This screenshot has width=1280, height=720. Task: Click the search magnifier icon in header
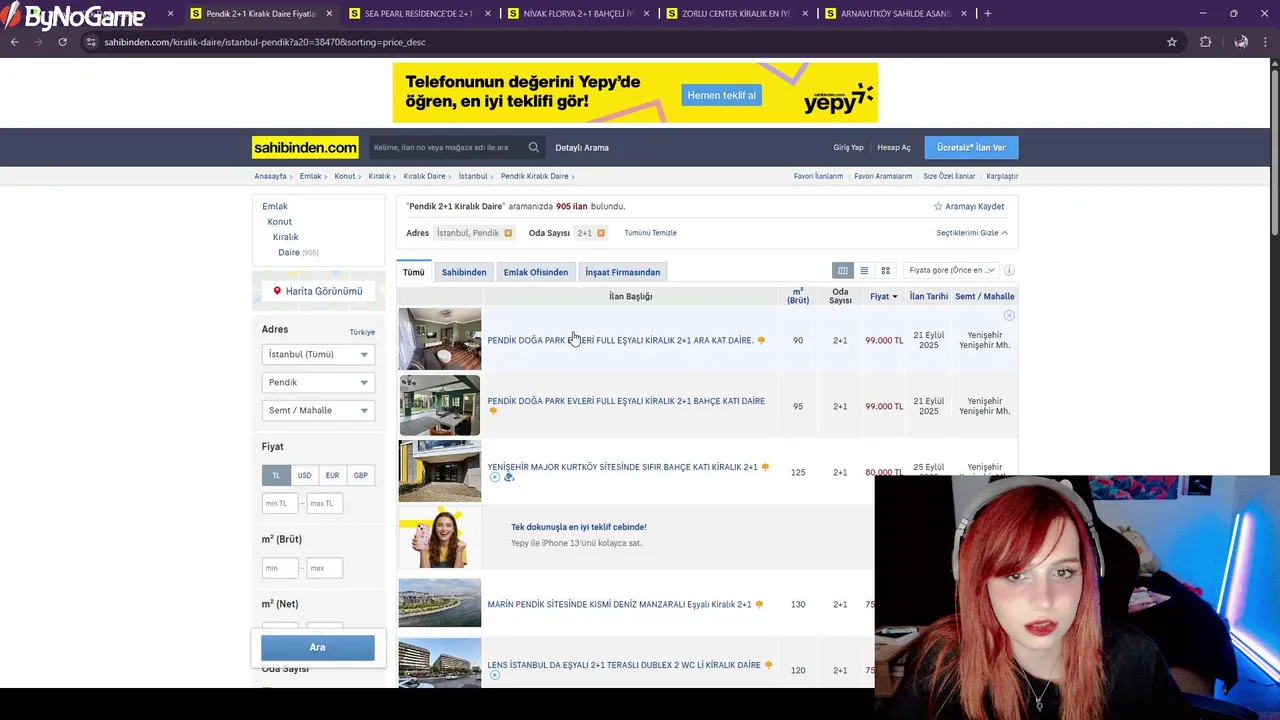tap(534, 147)
